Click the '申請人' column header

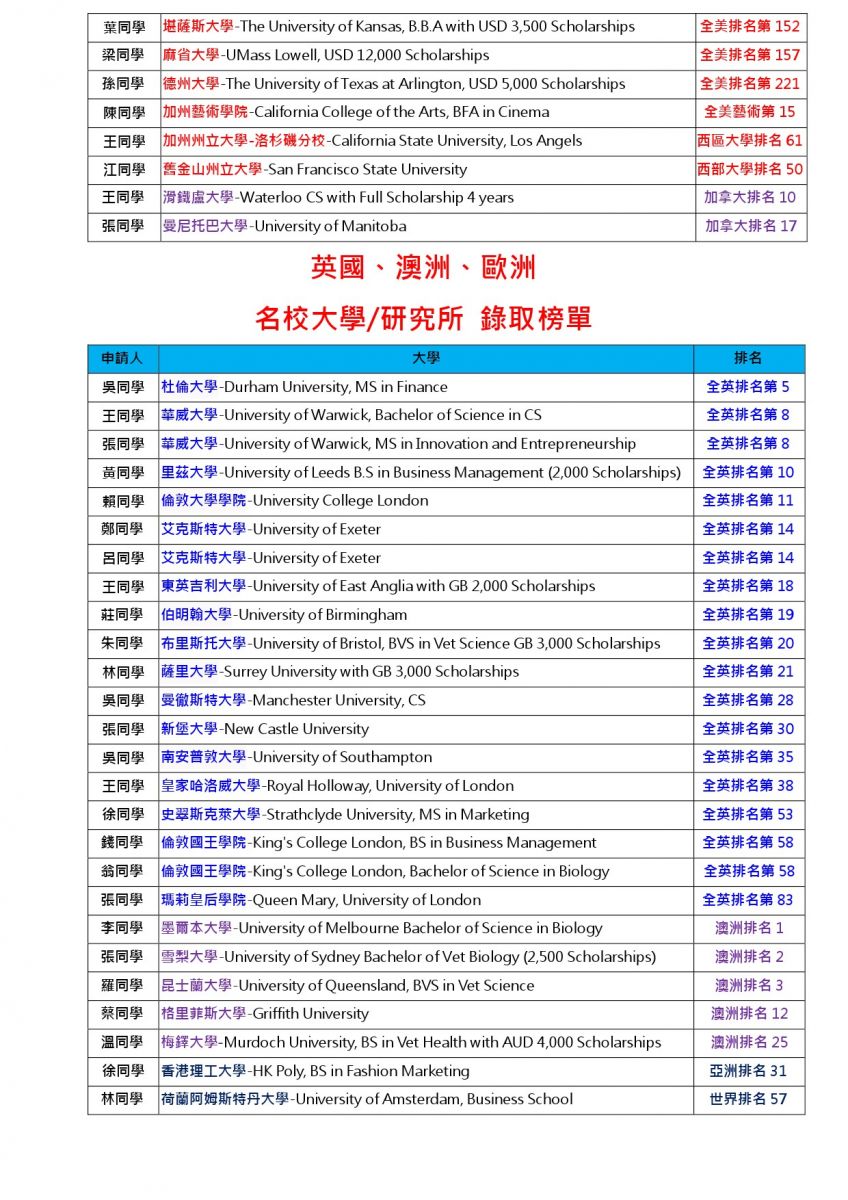[x=123, y=358]
